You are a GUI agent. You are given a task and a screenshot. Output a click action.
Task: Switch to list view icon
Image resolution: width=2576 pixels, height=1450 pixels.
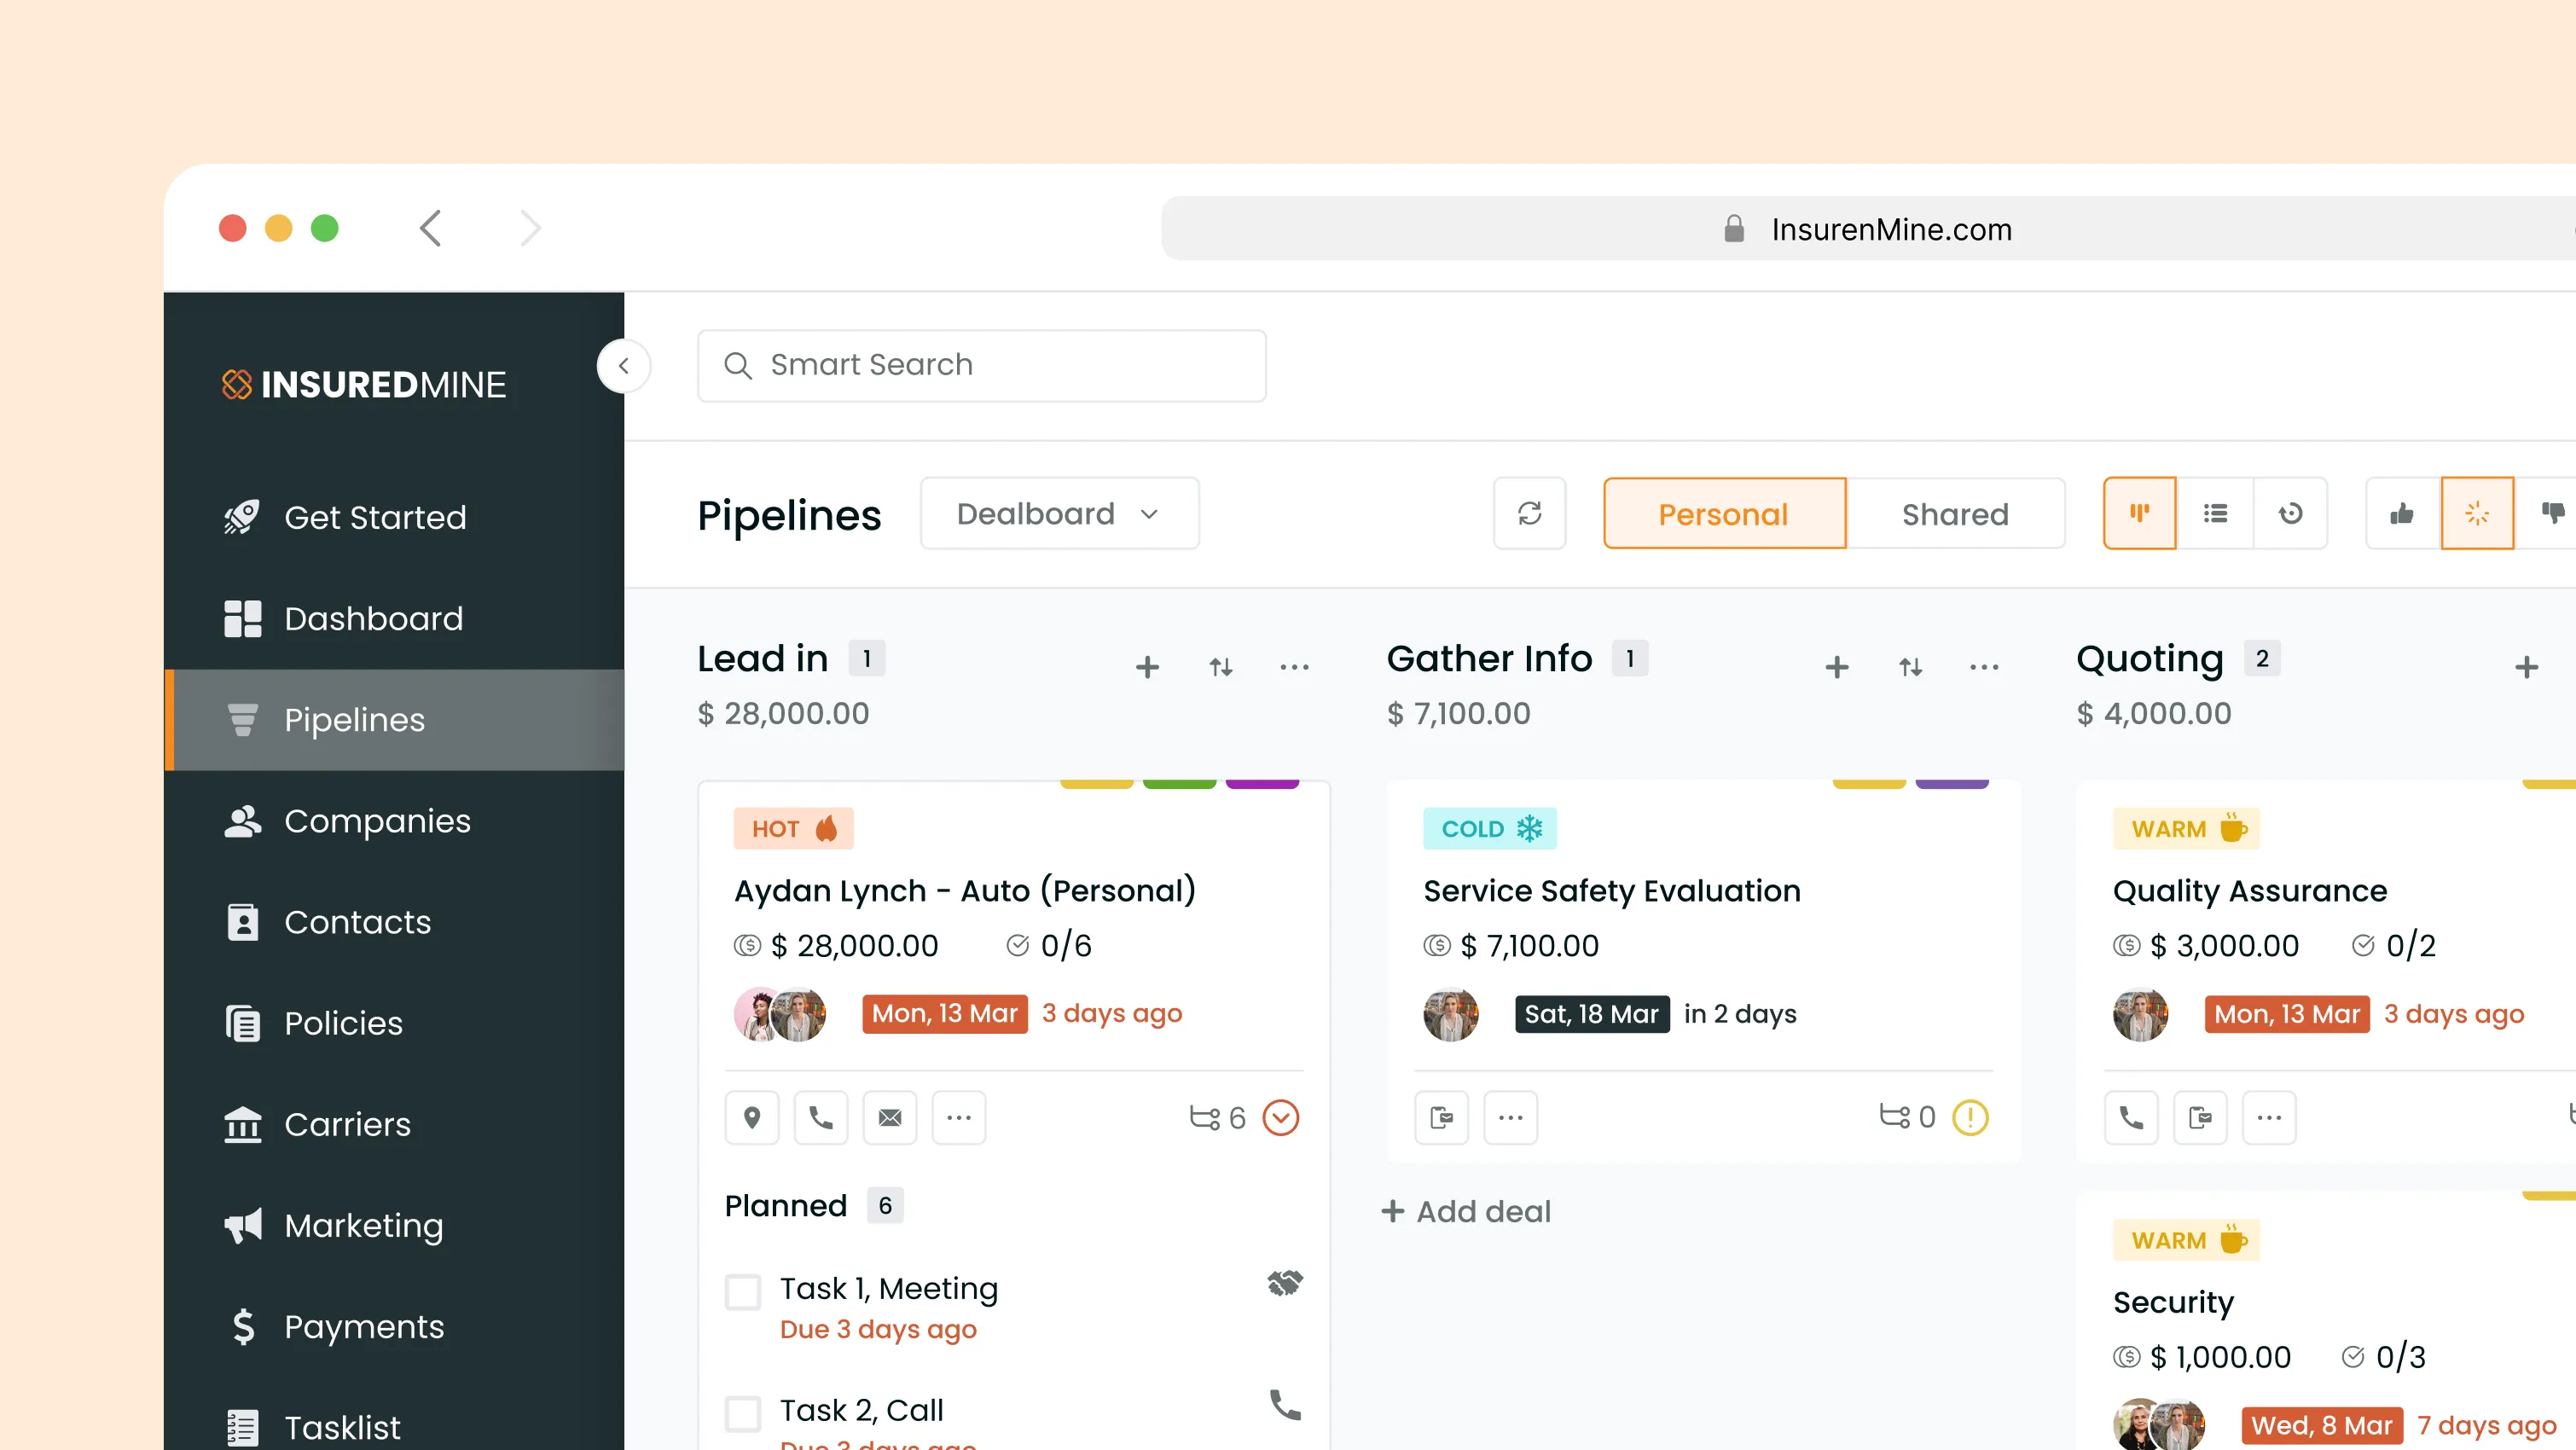click(2215, 513)
